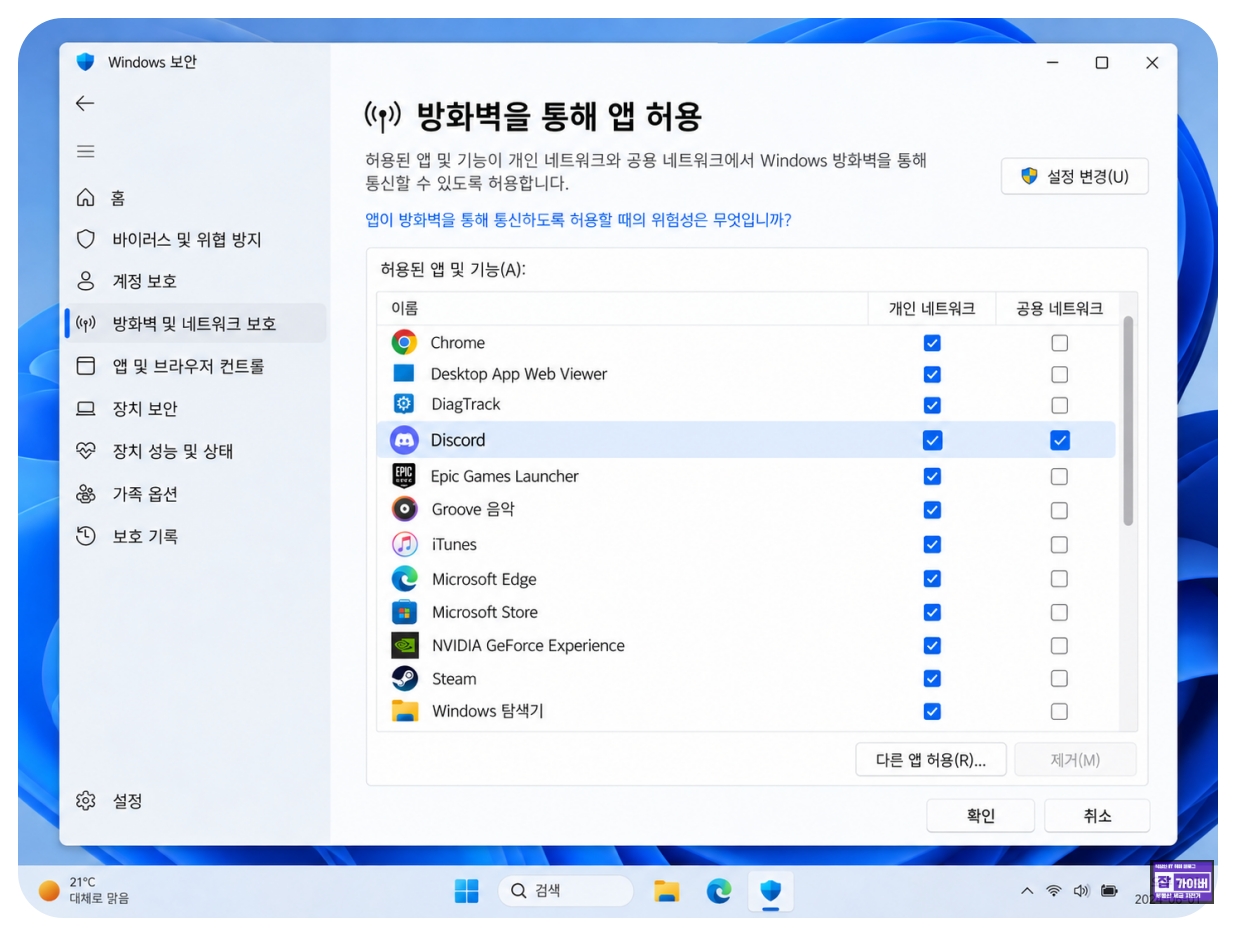1236x936 pixels.
Task: Select the Groove 음악 row name
Action: tap(473, 509)
